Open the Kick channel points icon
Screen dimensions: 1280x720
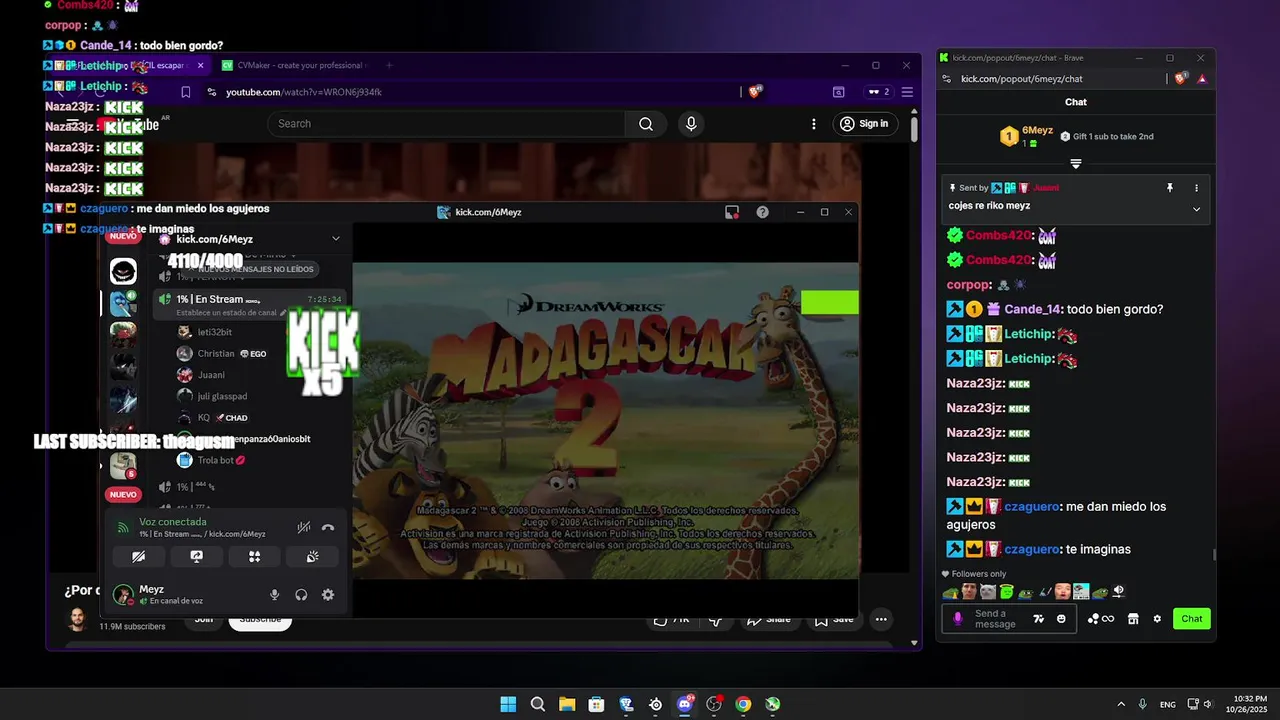click(x=1100, y=619)
